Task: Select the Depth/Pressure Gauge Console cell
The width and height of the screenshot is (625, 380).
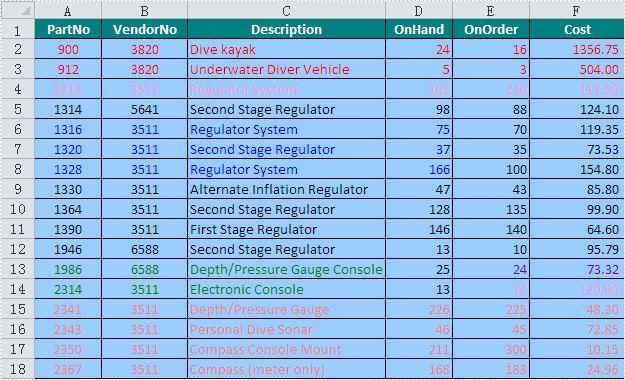Action: point(286,269)
